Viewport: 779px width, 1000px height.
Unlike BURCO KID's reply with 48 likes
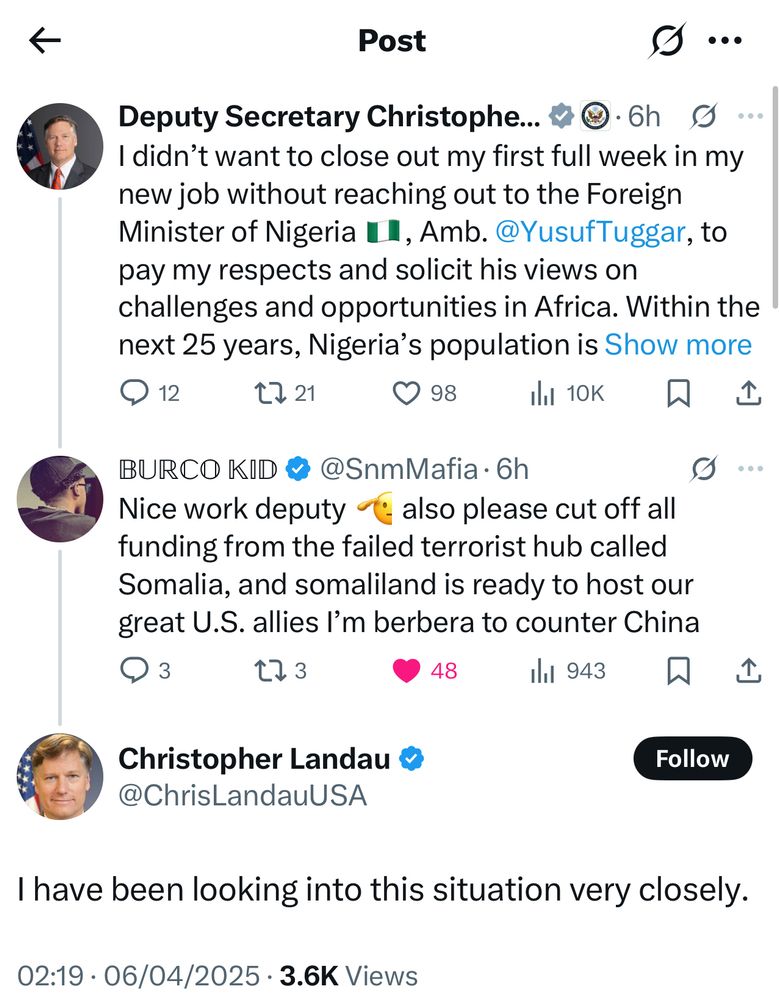[407, 671]
